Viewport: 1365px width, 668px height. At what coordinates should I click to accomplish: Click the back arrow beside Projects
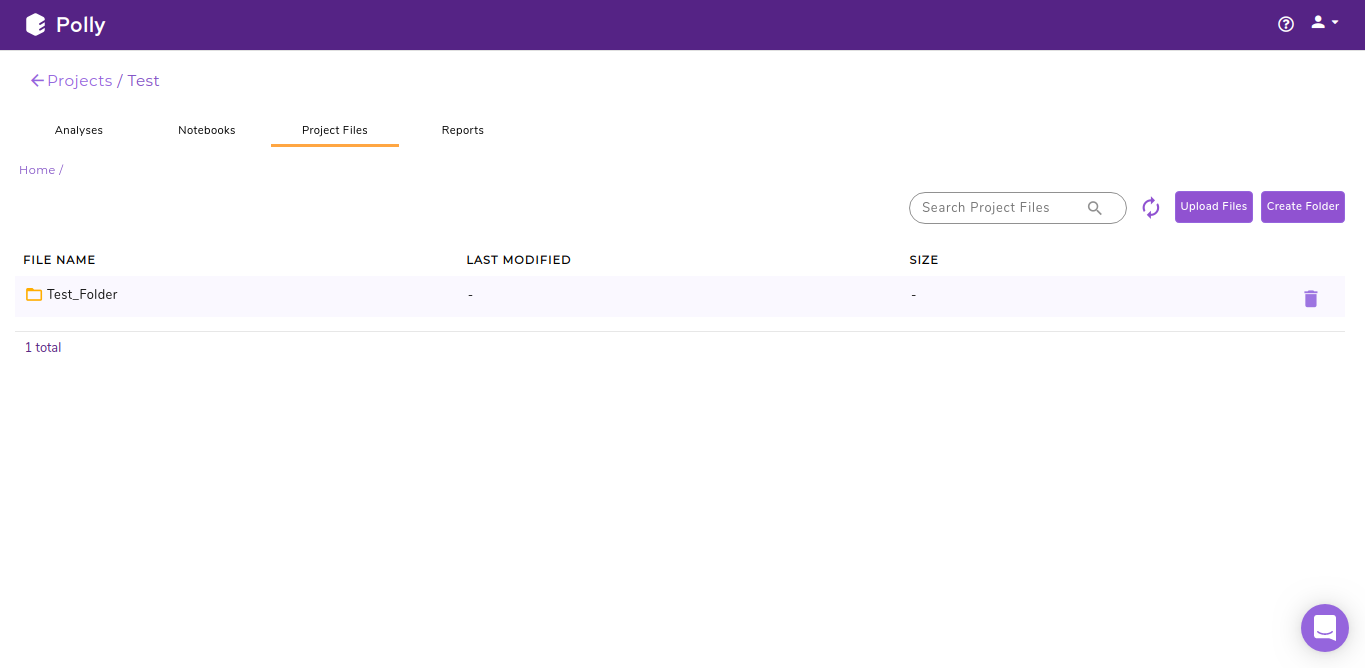point(37,80)
